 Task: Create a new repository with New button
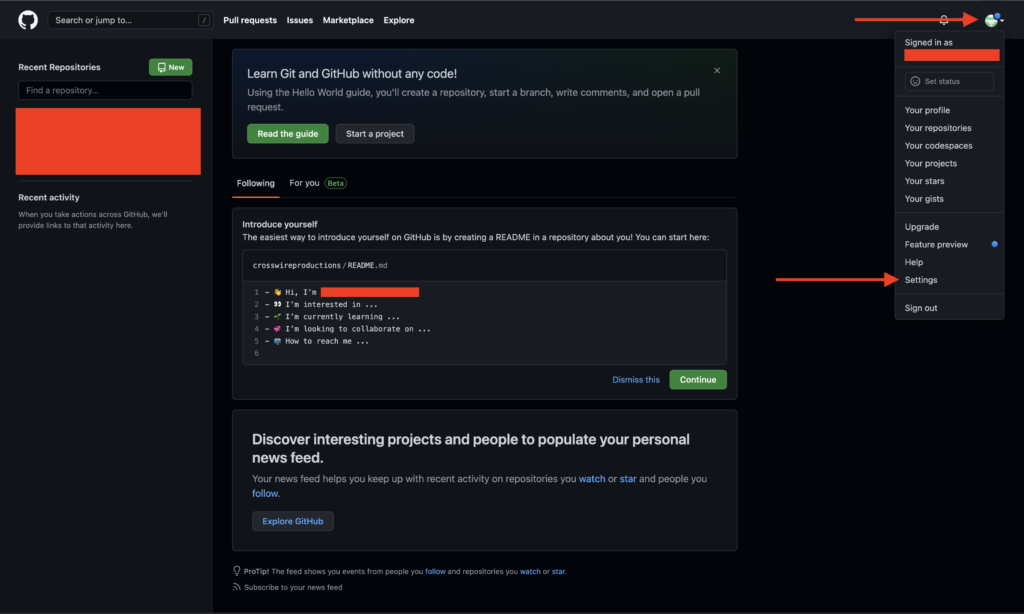[x=170, y=67]
